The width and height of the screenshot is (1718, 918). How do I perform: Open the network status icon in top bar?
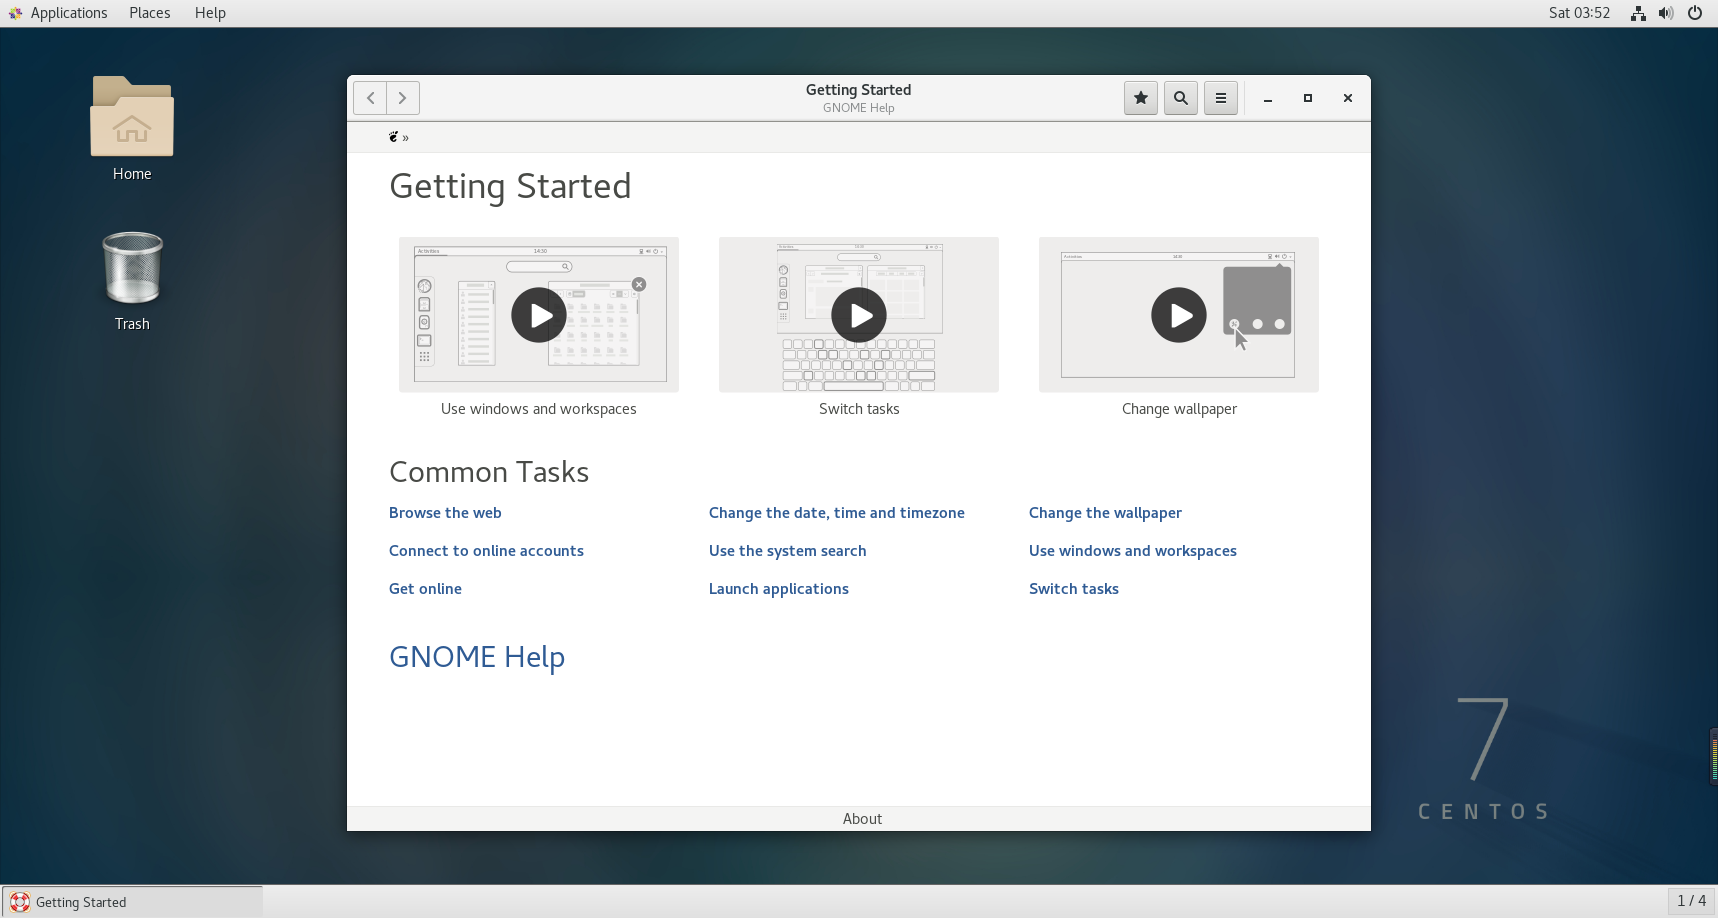(x=1638, y=13)
